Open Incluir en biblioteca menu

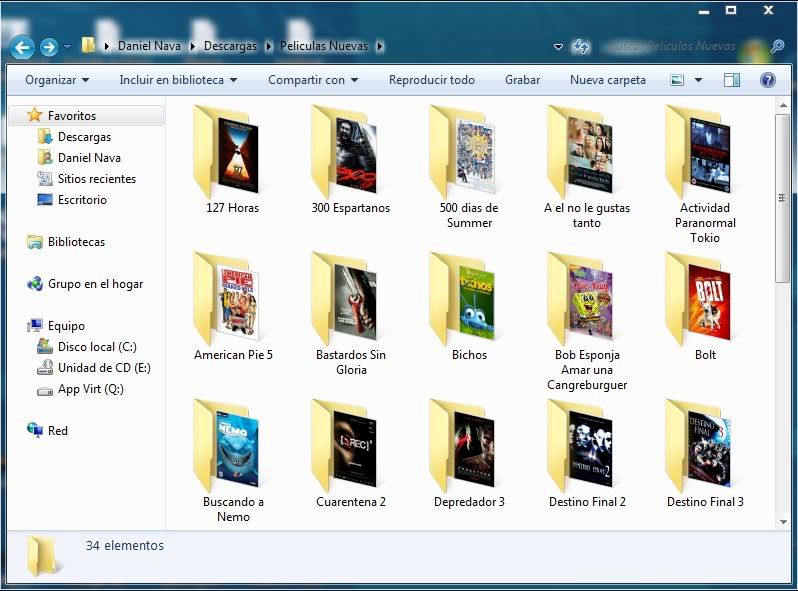(x=178, y=80)
